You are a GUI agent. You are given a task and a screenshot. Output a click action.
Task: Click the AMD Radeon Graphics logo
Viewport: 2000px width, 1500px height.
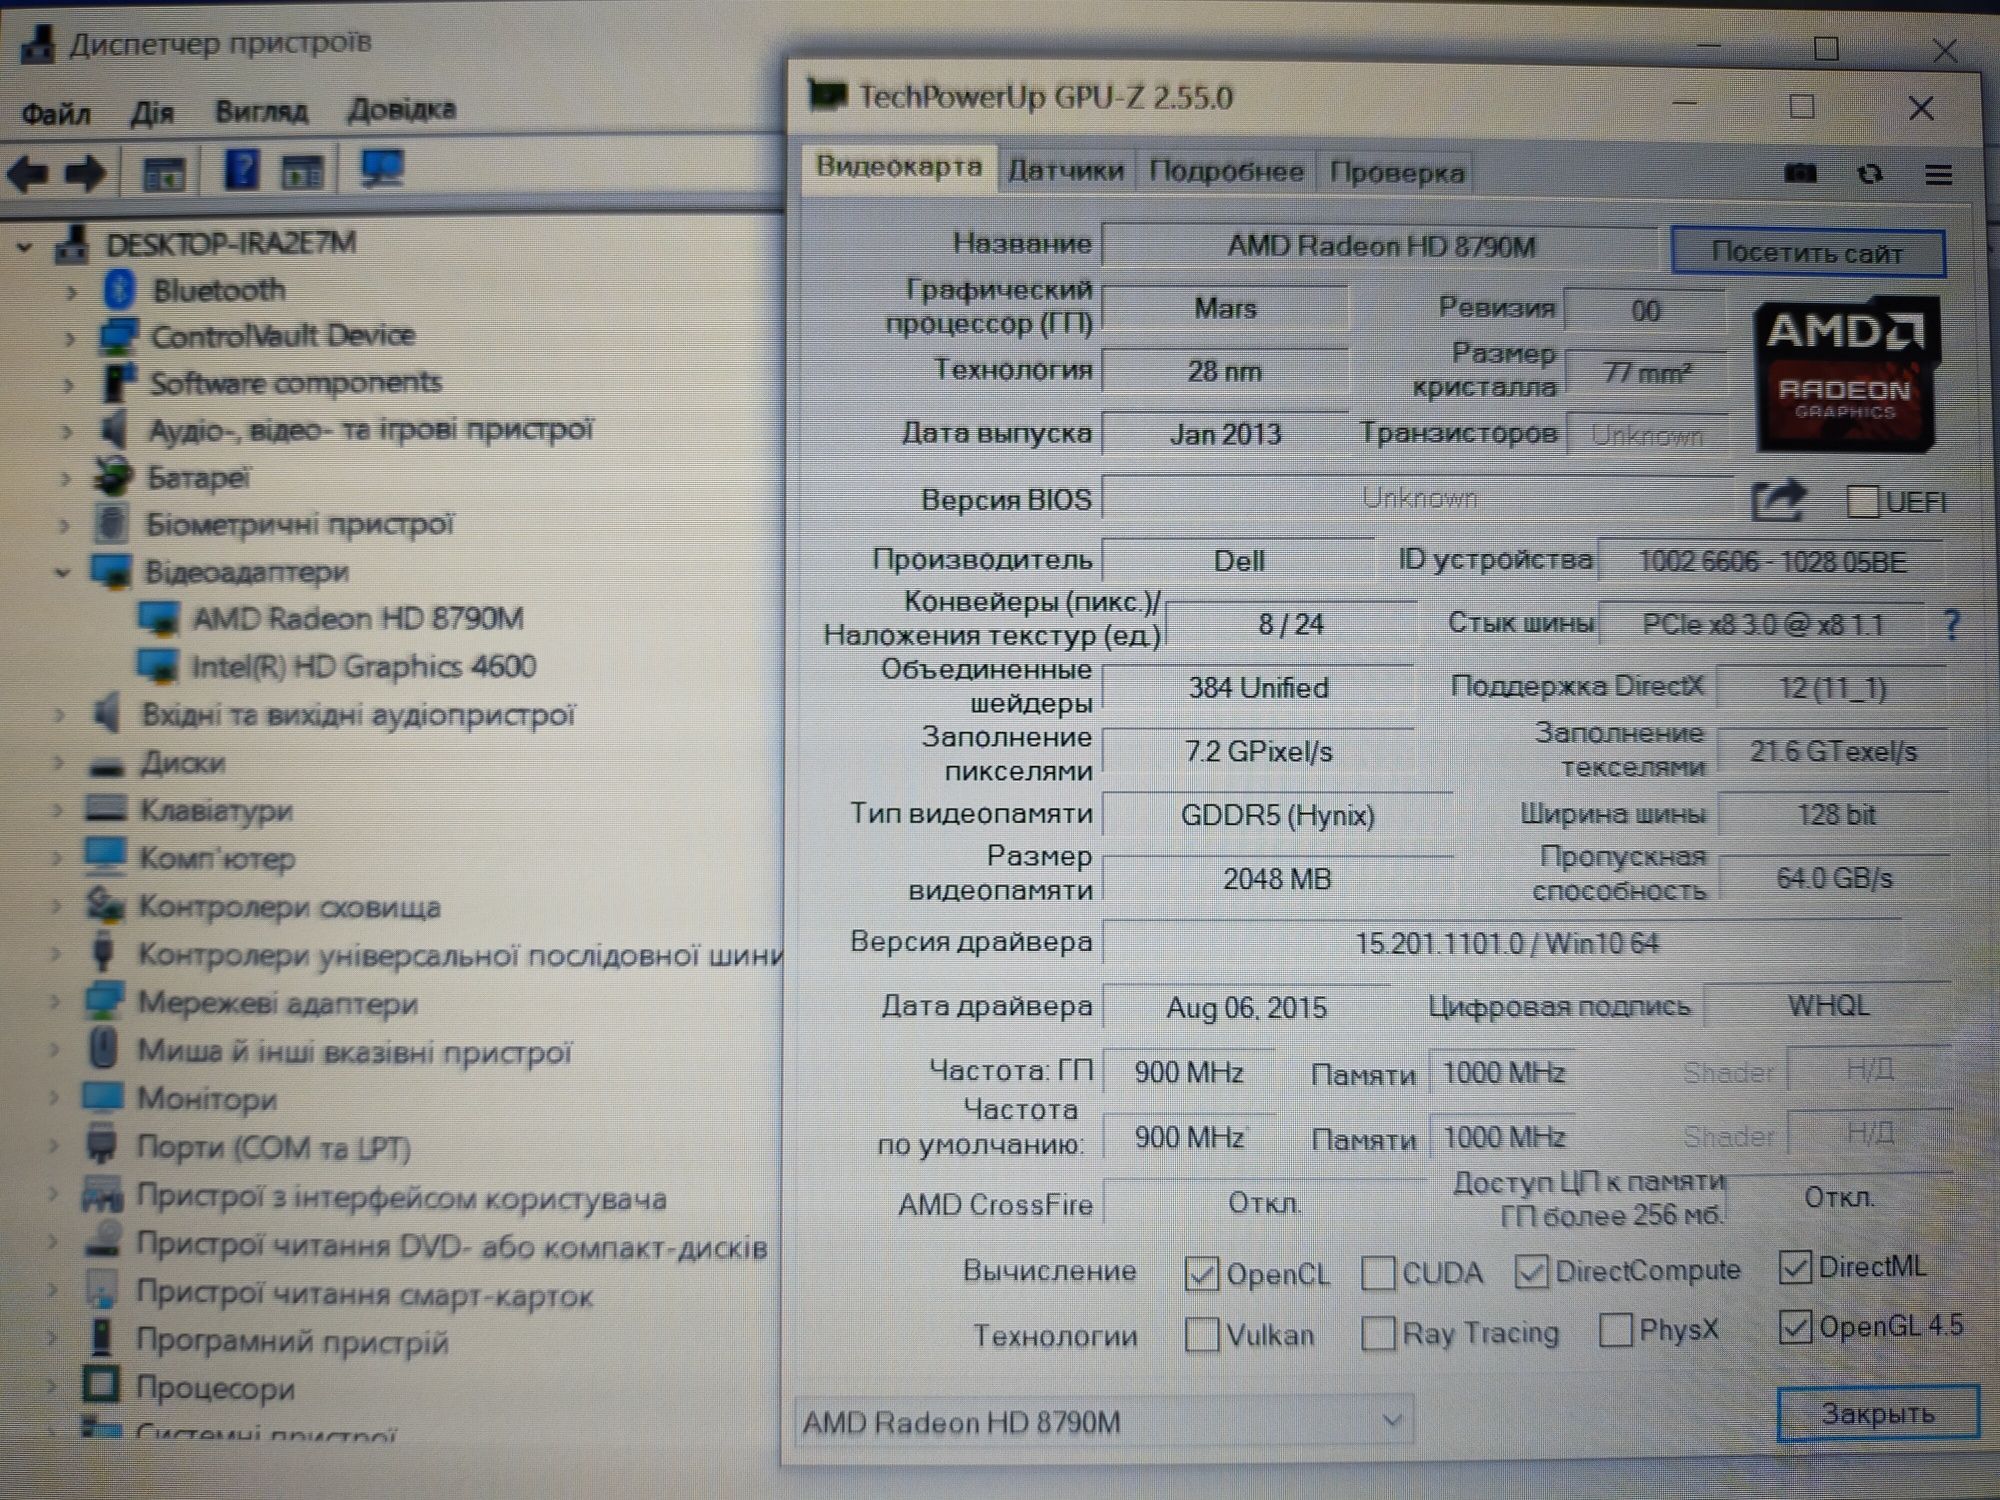(1845, 374)
